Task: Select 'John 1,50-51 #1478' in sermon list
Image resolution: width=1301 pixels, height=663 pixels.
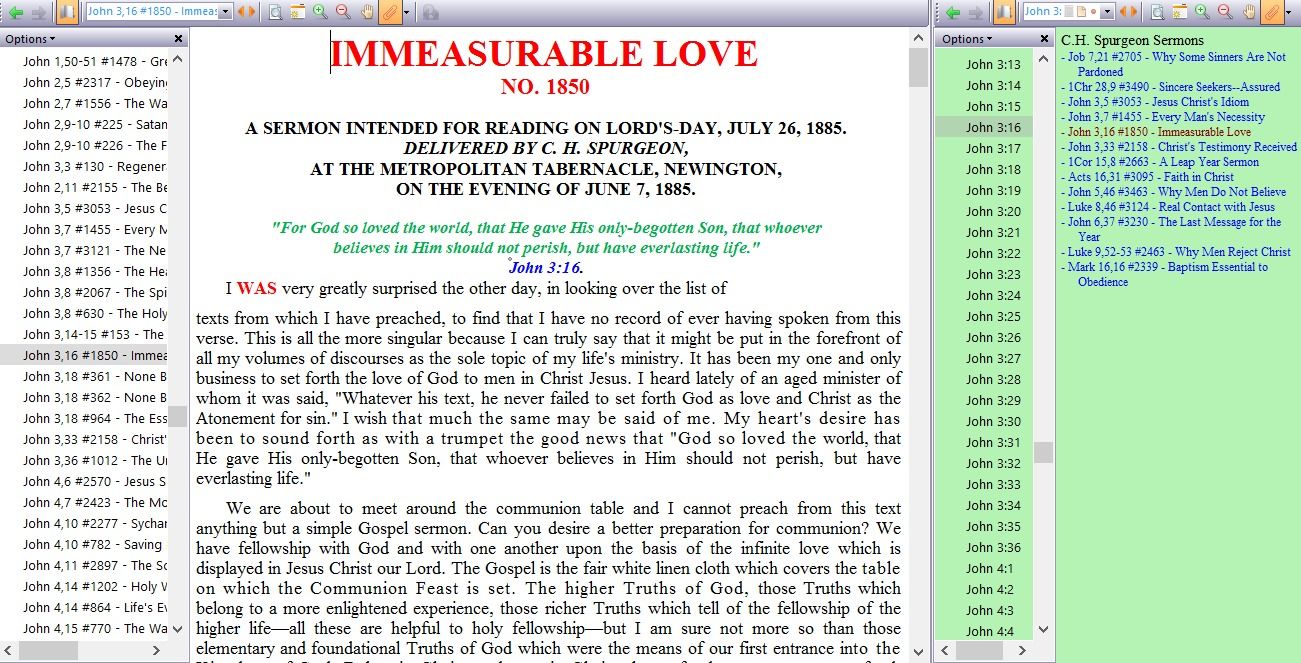Action: coord(95,61)
